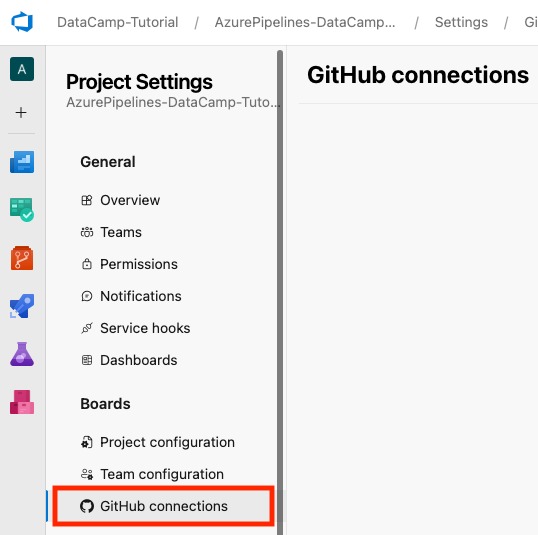Open the project avatar tile labeled A
This screenshot has height=535, width=538.
click(x=22, y=69)
